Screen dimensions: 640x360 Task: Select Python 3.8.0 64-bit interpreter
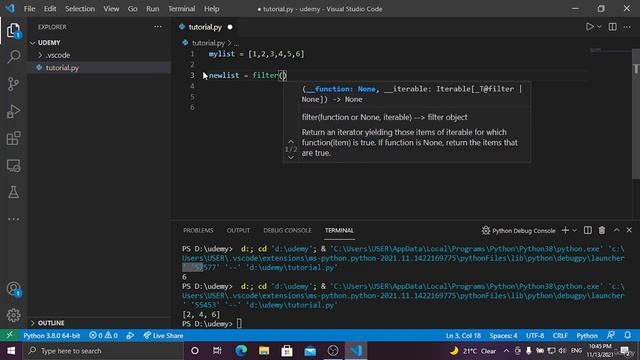52,336
